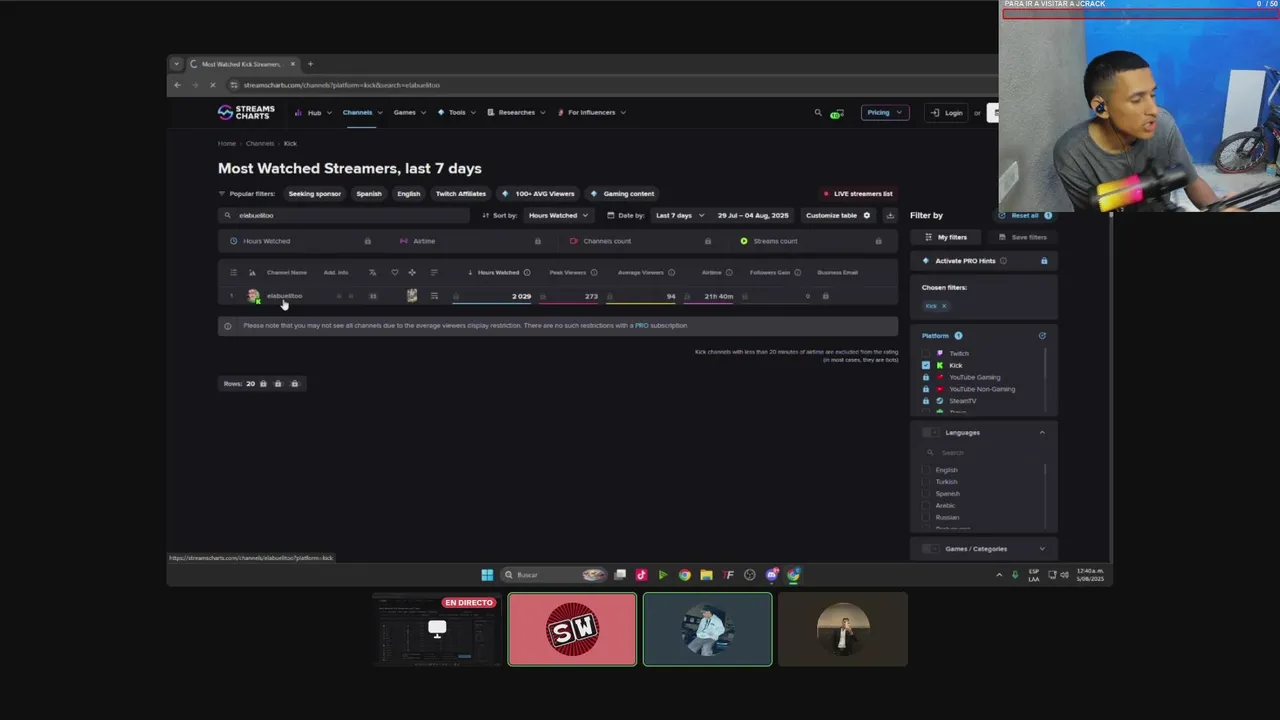Open the green live counter icon in header
This screenshot has height=720, width=1280.
[x=836, y=114]
